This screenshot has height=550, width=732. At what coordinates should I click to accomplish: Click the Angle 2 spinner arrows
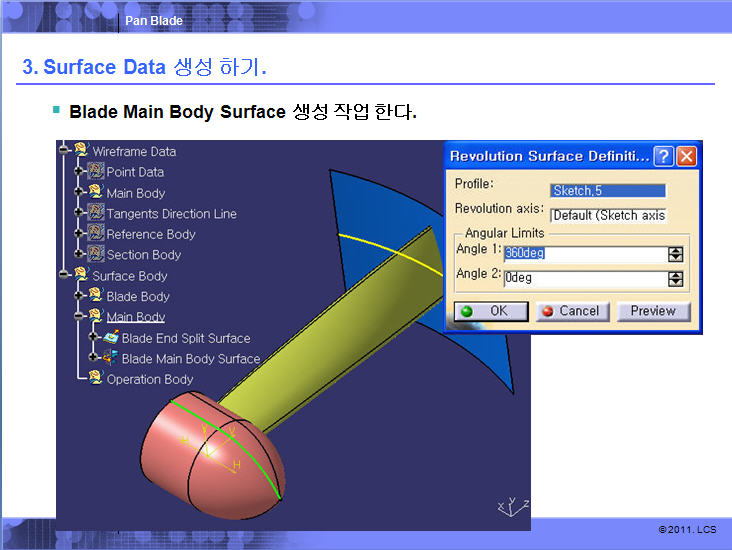pyautogui.click(x=676, y=279)
